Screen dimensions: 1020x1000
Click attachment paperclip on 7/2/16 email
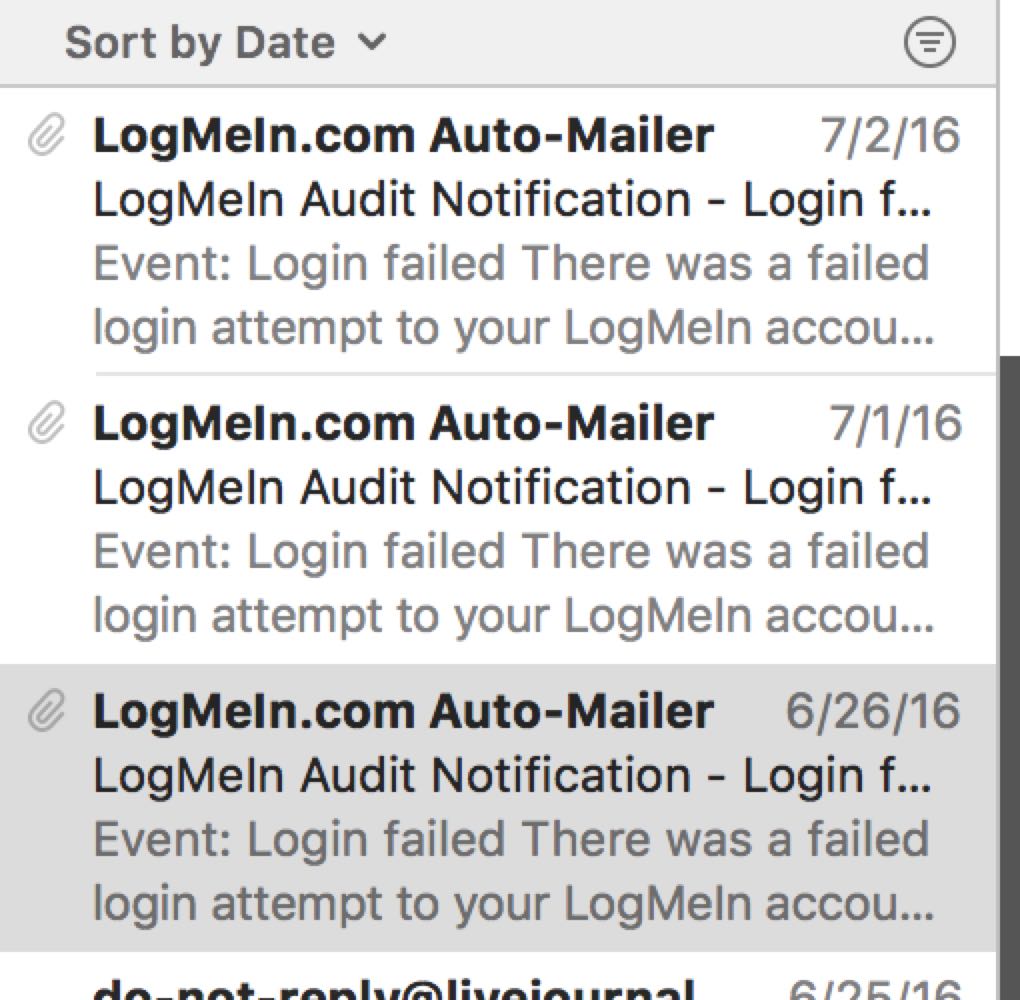pyautogui.click(x=47, y=135)
